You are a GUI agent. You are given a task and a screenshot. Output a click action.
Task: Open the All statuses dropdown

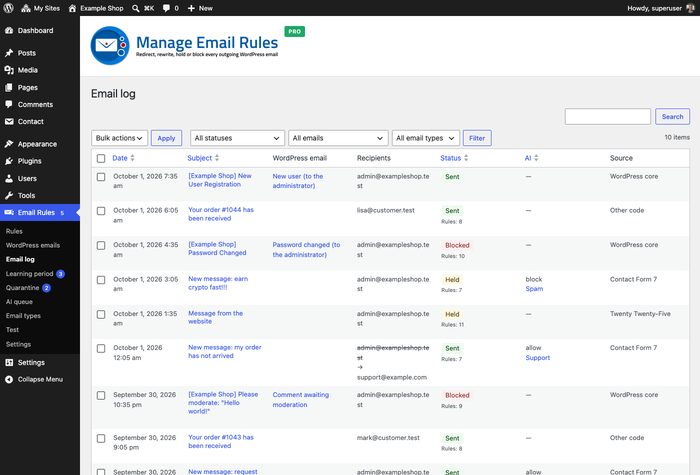(237, 138)
